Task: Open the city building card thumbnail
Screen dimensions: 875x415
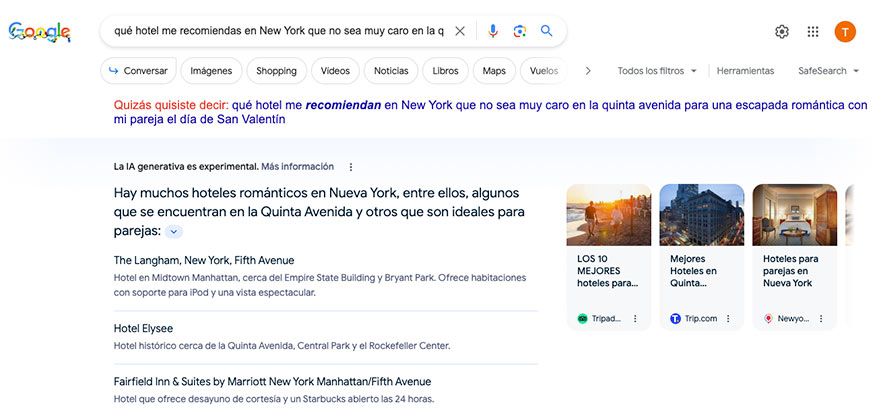Action: 701,215
